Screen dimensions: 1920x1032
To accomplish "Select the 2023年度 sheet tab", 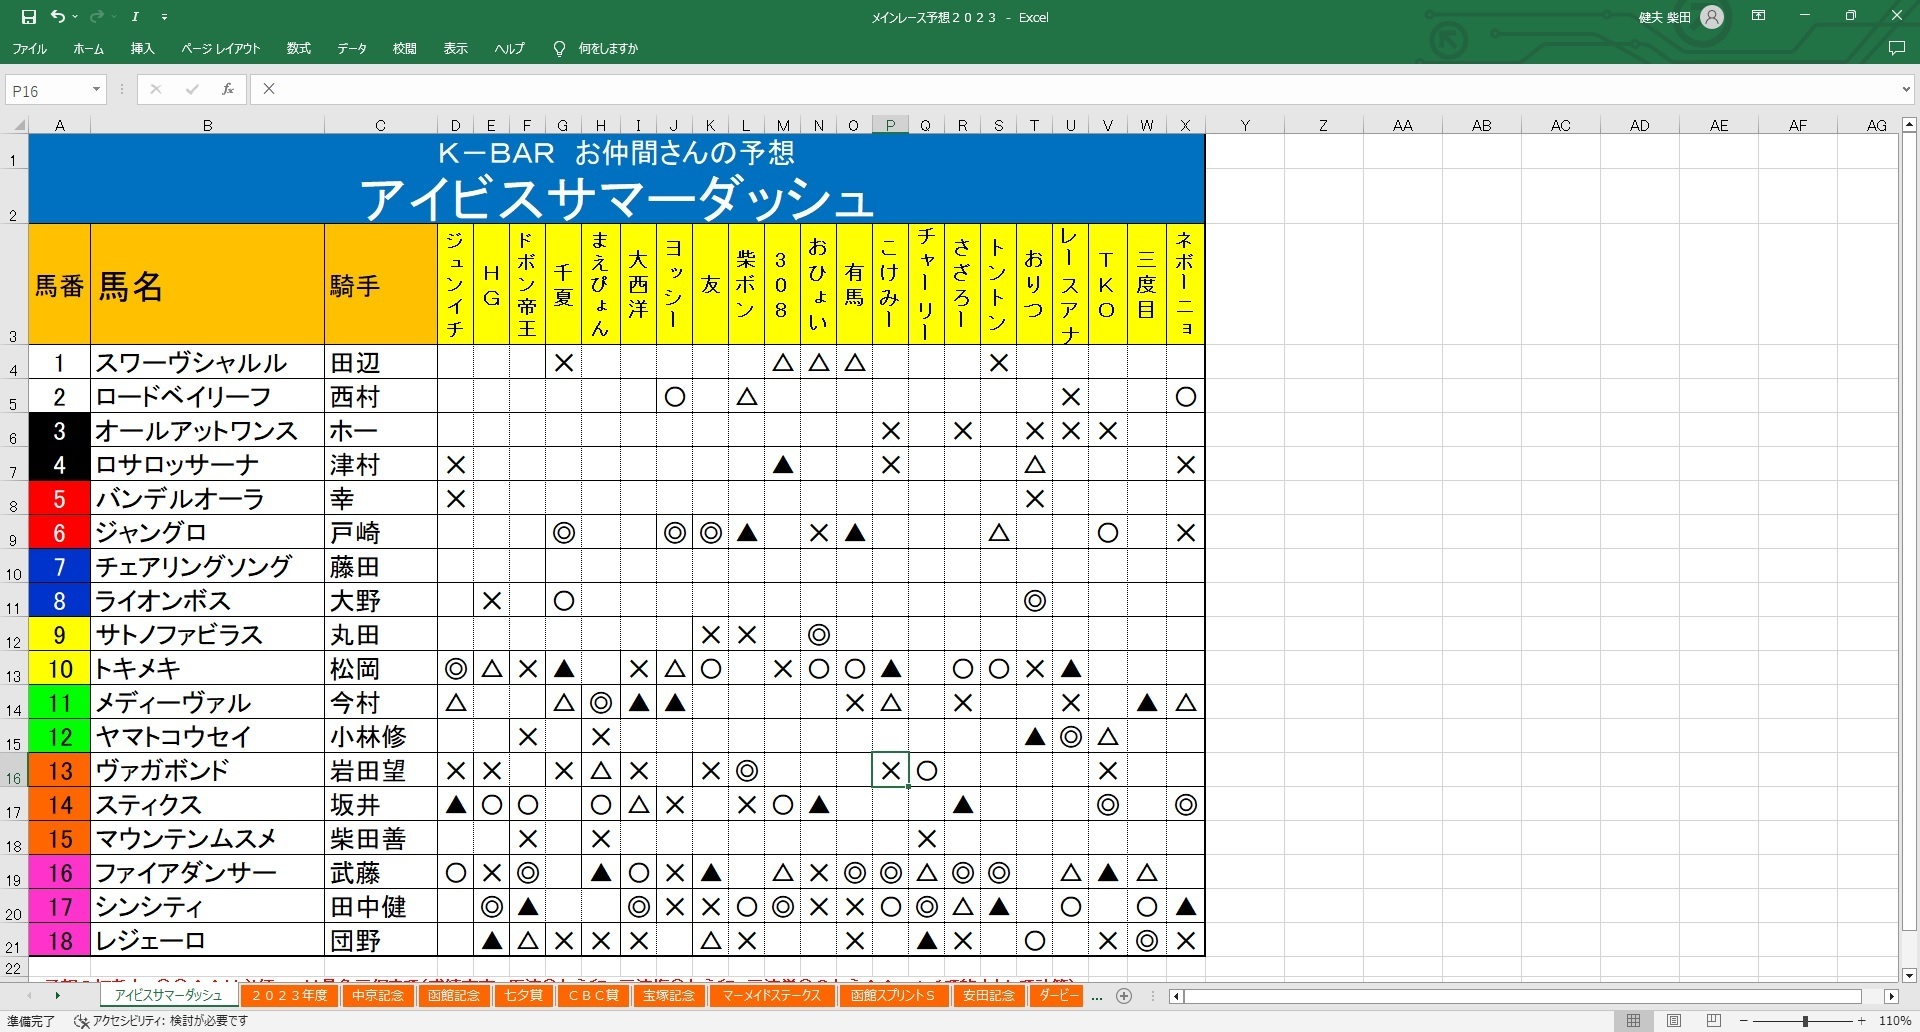I will coord(289,996).
